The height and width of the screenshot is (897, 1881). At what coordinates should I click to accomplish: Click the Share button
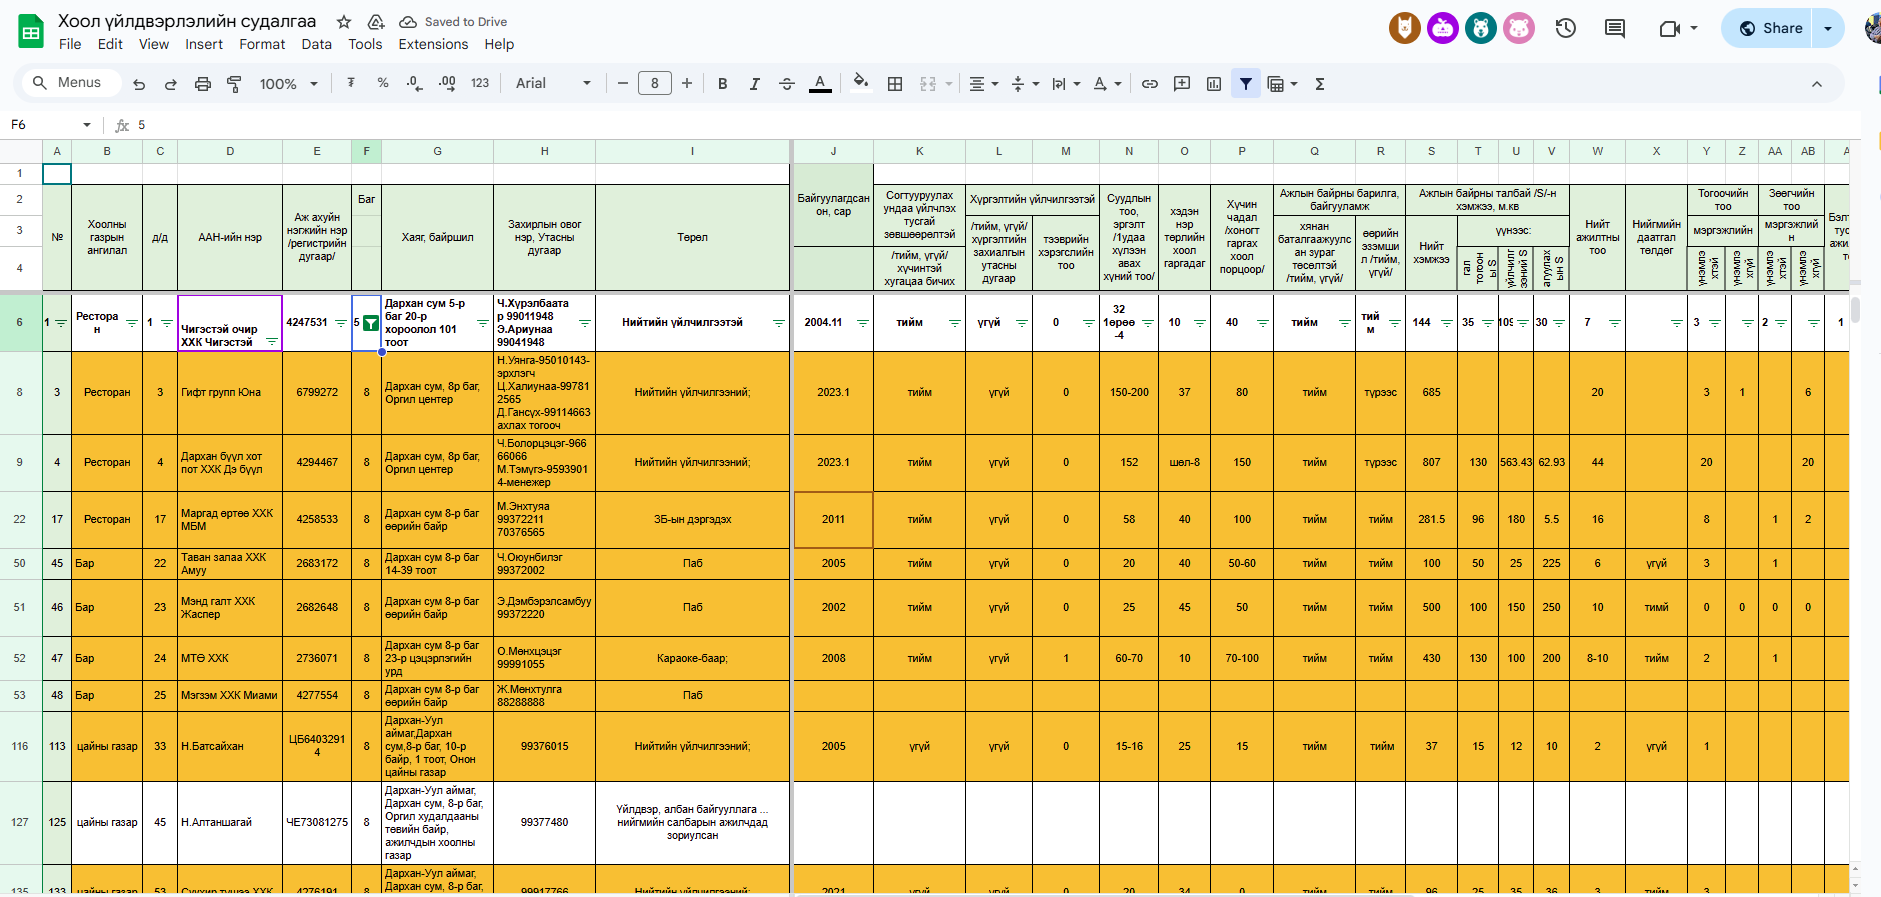click(x=1770, y=28)
